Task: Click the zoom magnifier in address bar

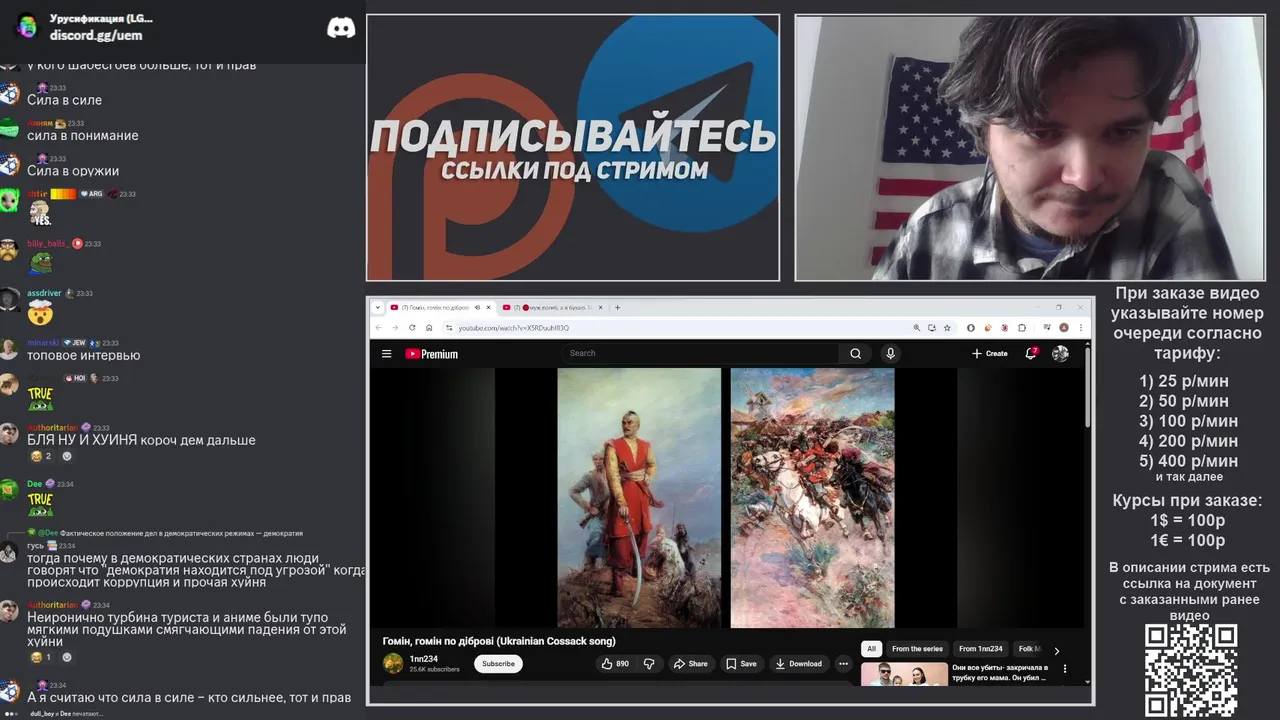Action: click(x=916, y=327)
